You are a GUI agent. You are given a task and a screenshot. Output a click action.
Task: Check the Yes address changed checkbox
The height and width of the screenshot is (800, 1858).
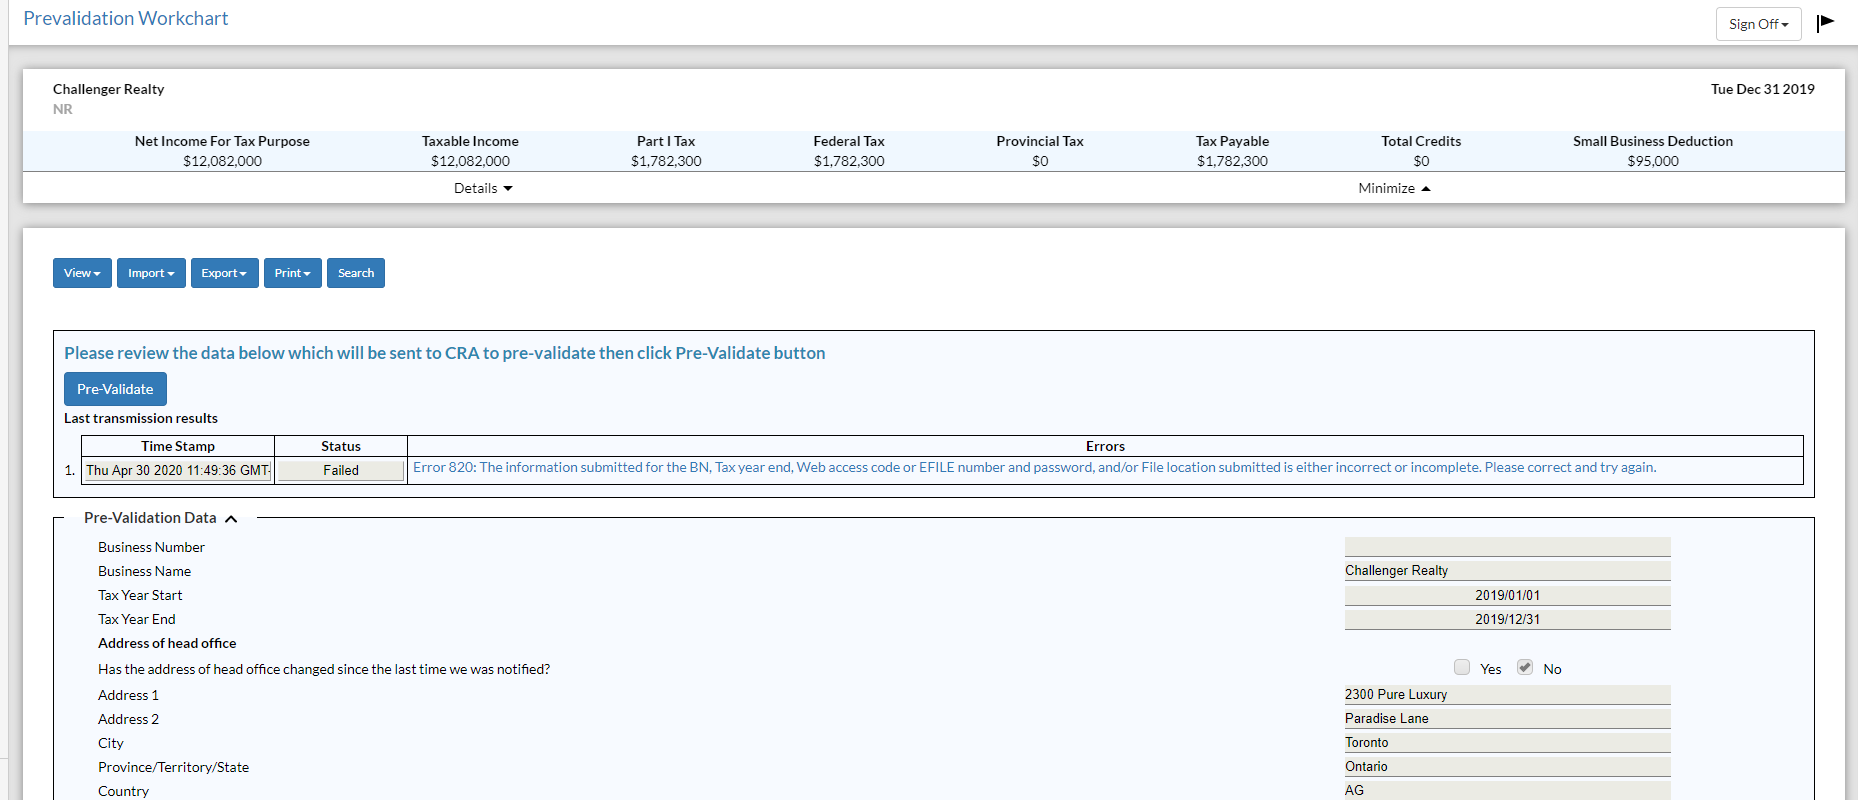[1462, 668]
